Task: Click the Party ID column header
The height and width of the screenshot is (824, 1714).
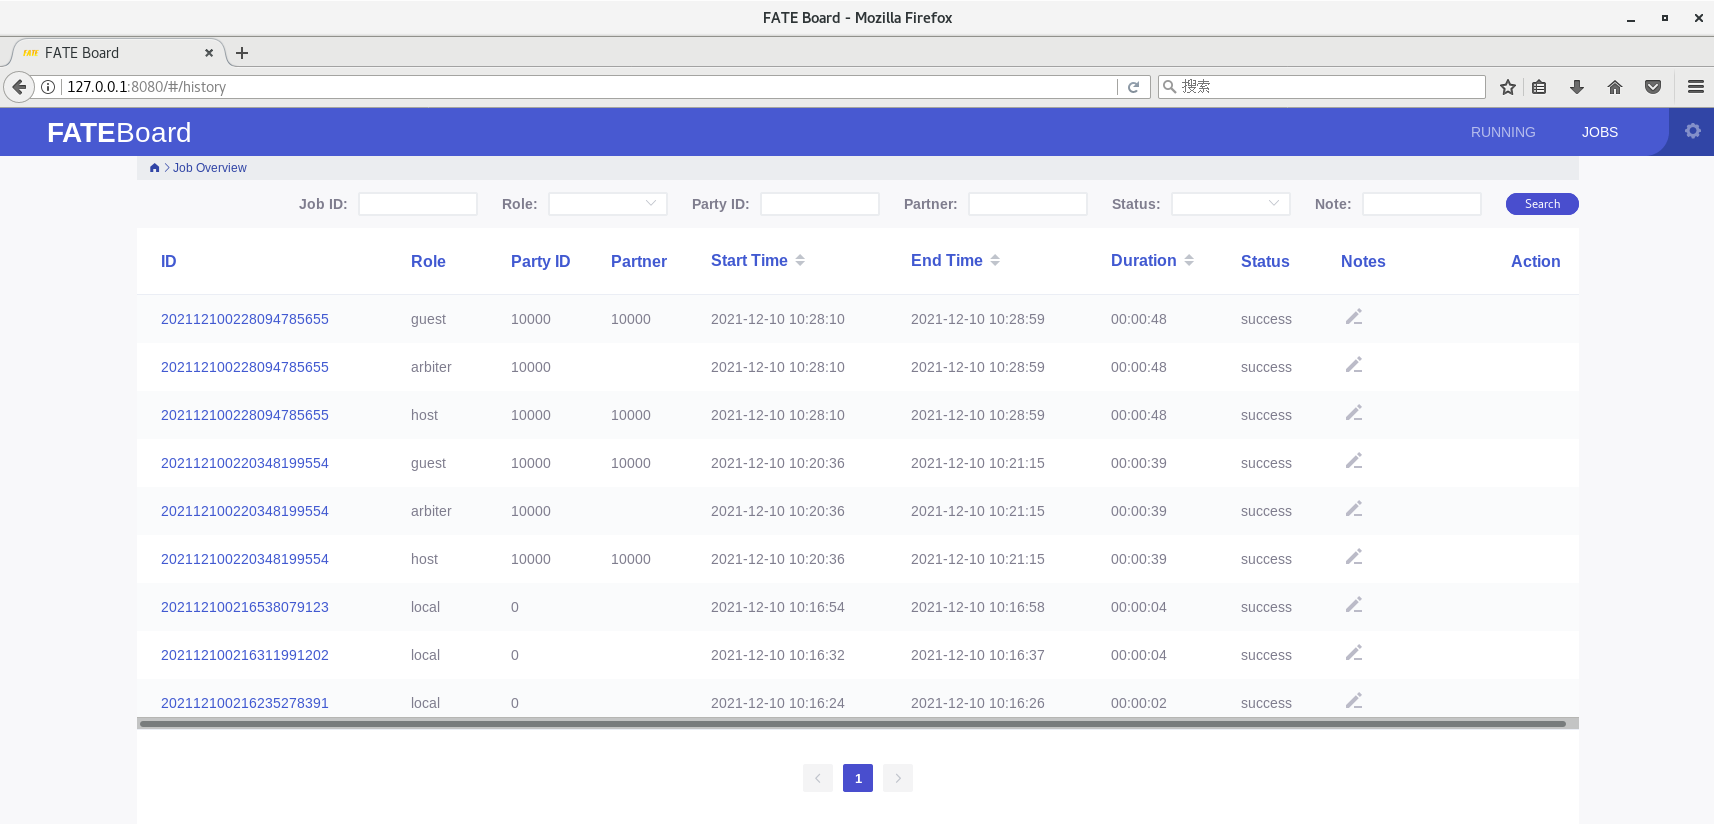Action: click(540, 261)
